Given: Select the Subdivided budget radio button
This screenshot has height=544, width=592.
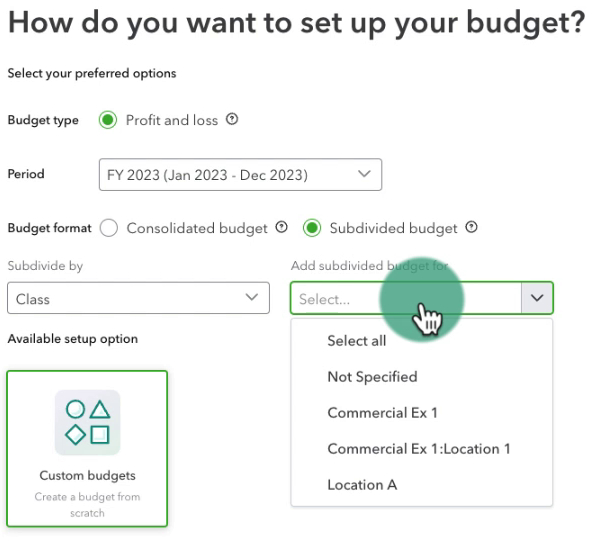Looking at the screenshot, I should (312, 228).
